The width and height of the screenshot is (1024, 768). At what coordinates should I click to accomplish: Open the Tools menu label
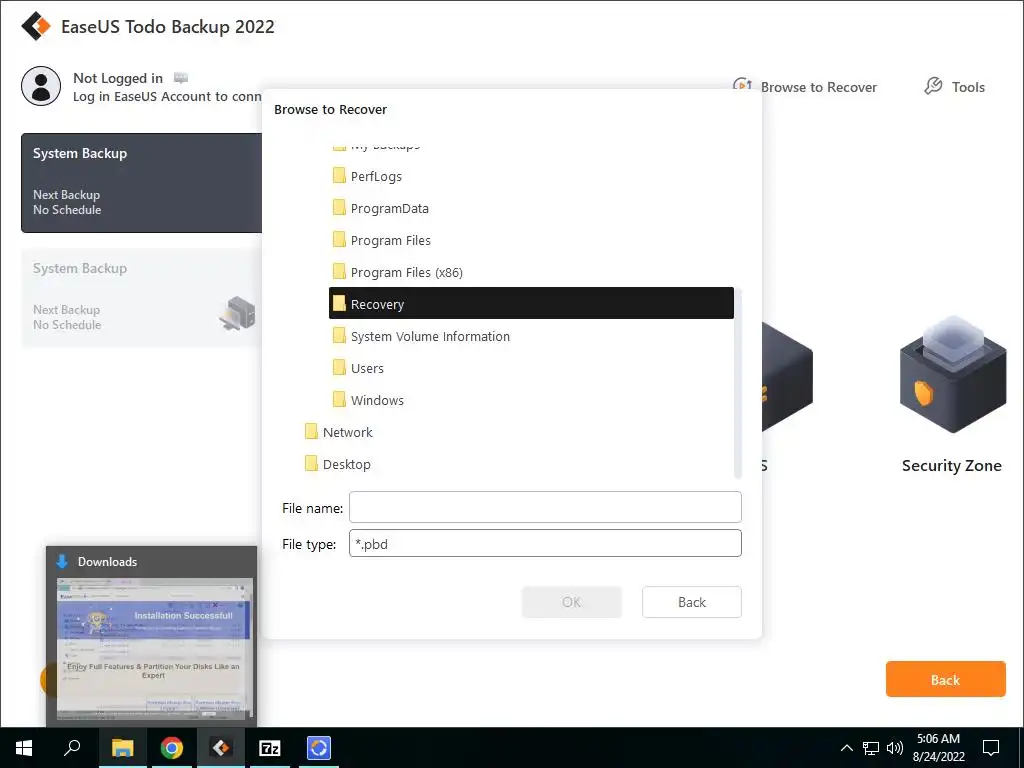(968, 87)
